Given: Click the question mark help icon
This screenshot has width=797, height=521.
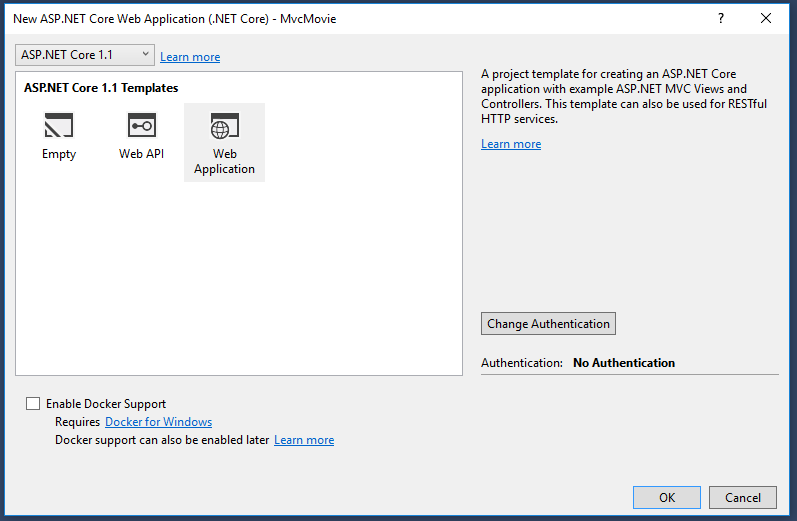Looking at the screenshot, I should coord(720,18).
